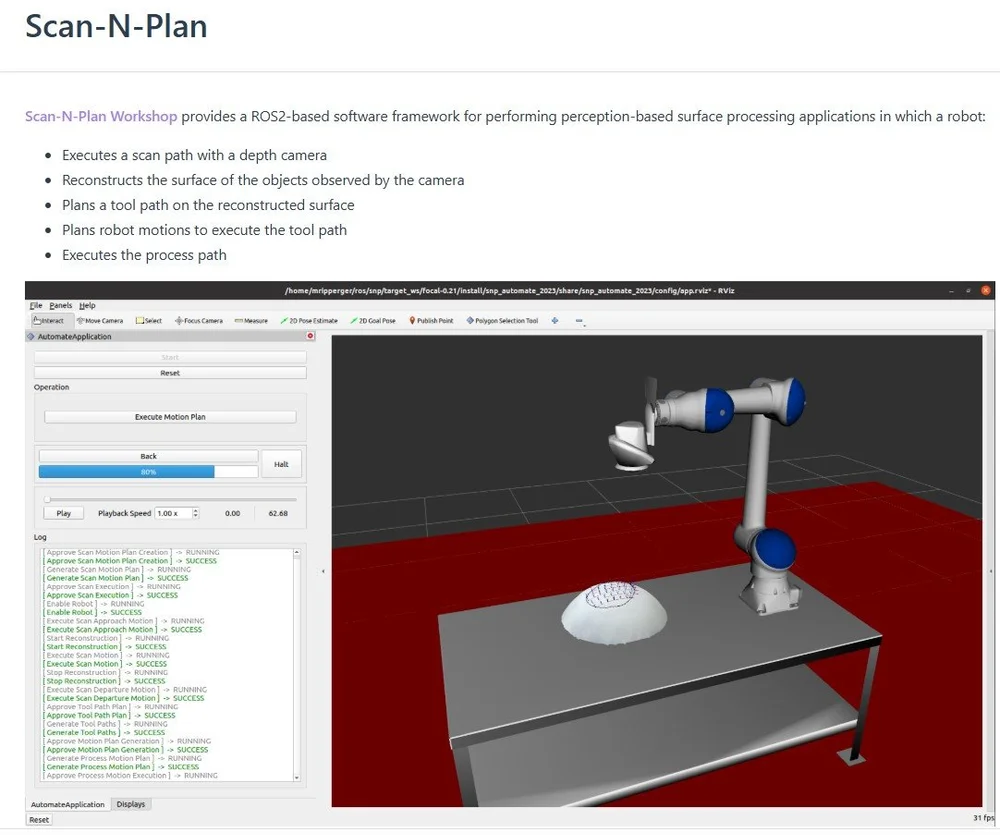Activate the Focus Camera tool
The width and height of the screenshot is (1000, 835).
point(199,321)
